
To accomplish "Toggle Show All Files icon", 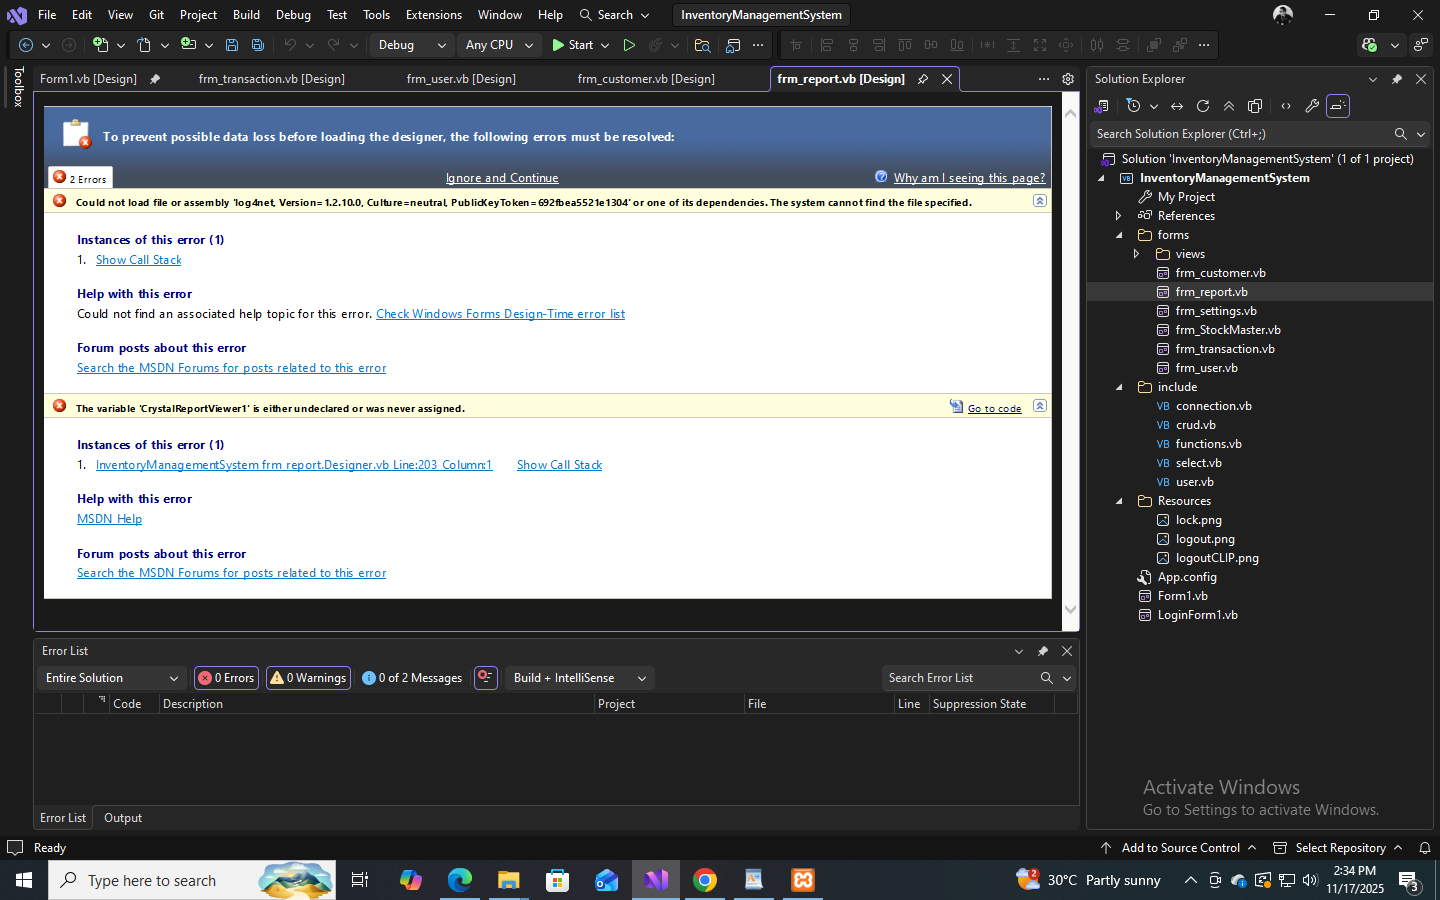I will coord(1255,106).
